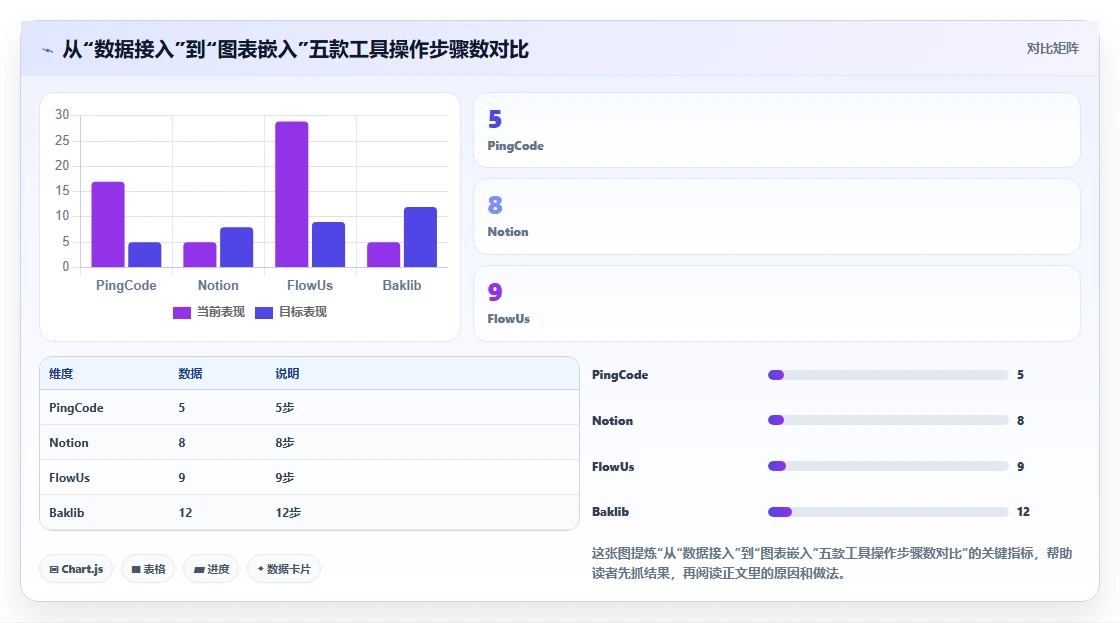Toggle the 目标表现 legend swatch

click(x=264, y=312)
